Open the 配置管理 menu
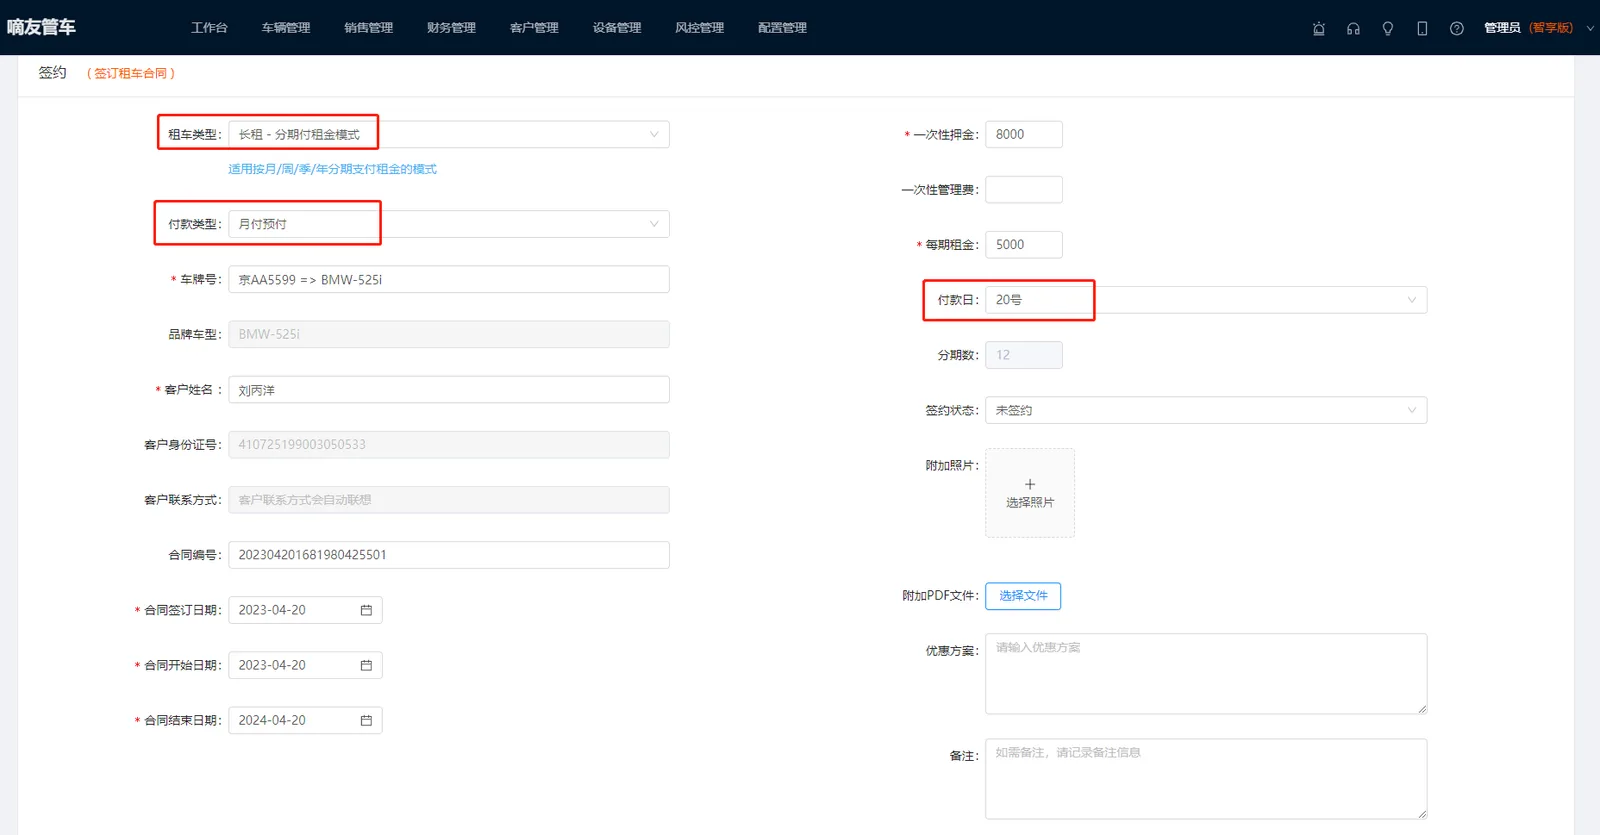The image size is (1600, 835). (x=782, y=28)
